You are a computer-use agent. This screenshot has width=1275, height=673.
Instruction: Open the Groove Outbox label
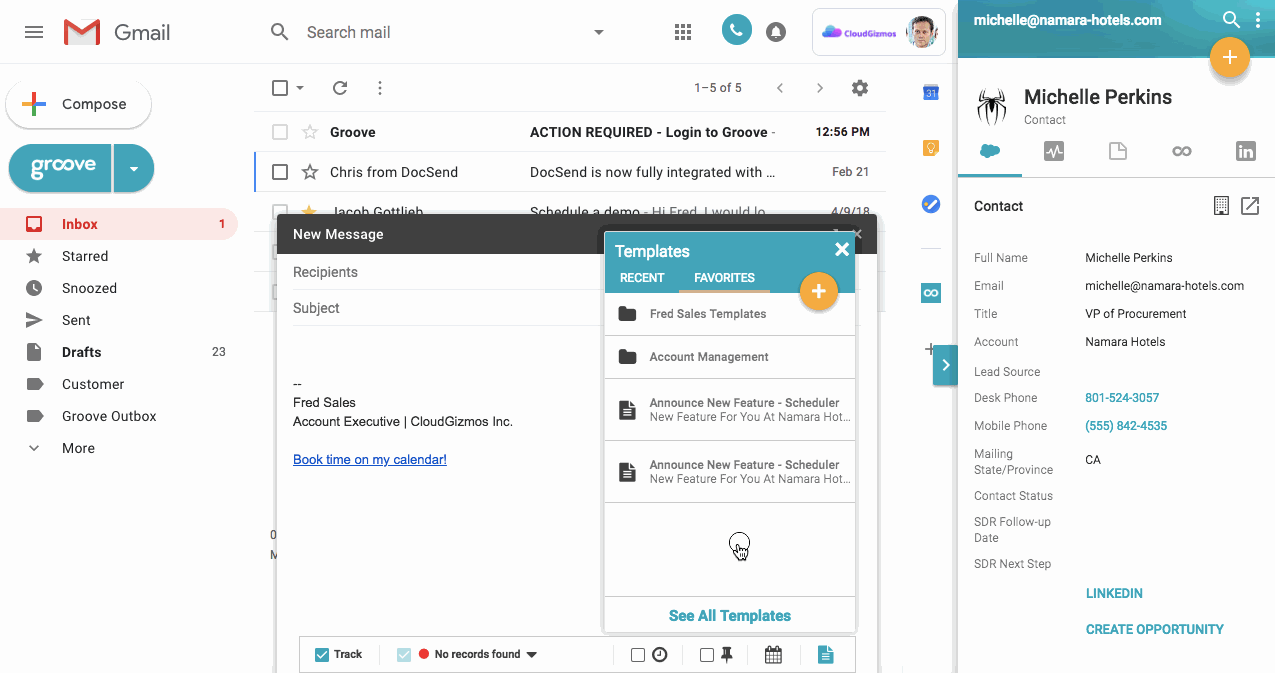(x=120, y=416)
